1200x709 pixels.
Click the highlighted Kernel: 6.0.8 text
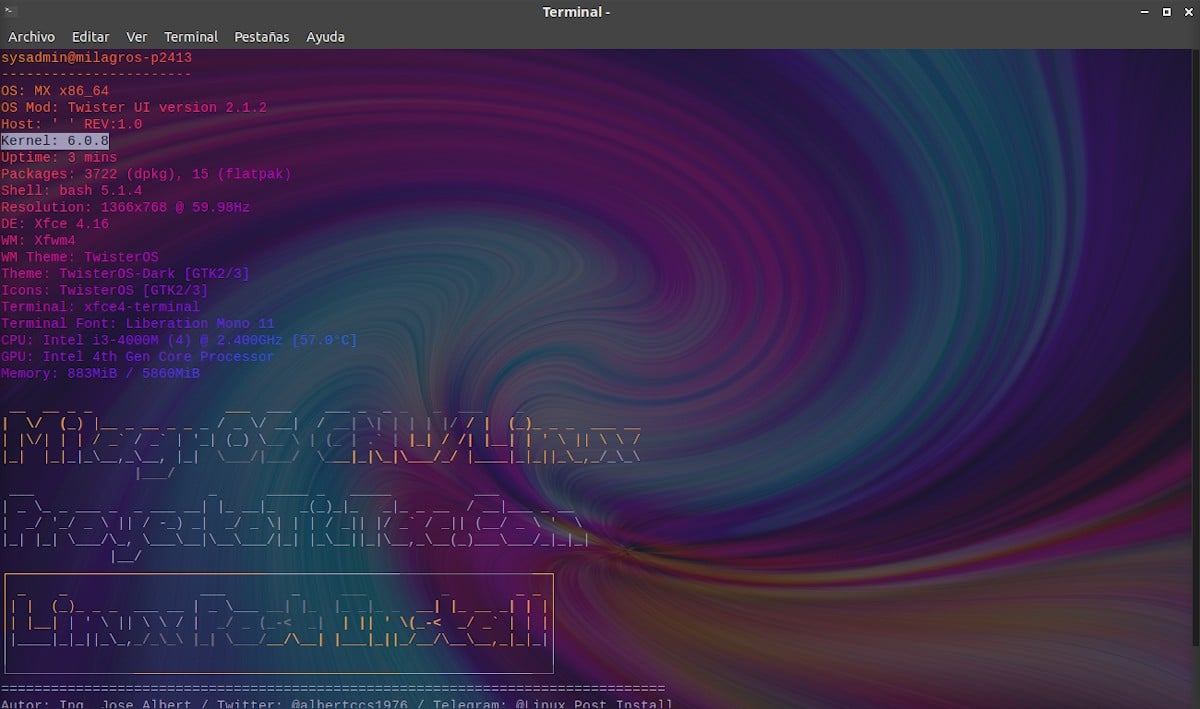pos(55,141)
